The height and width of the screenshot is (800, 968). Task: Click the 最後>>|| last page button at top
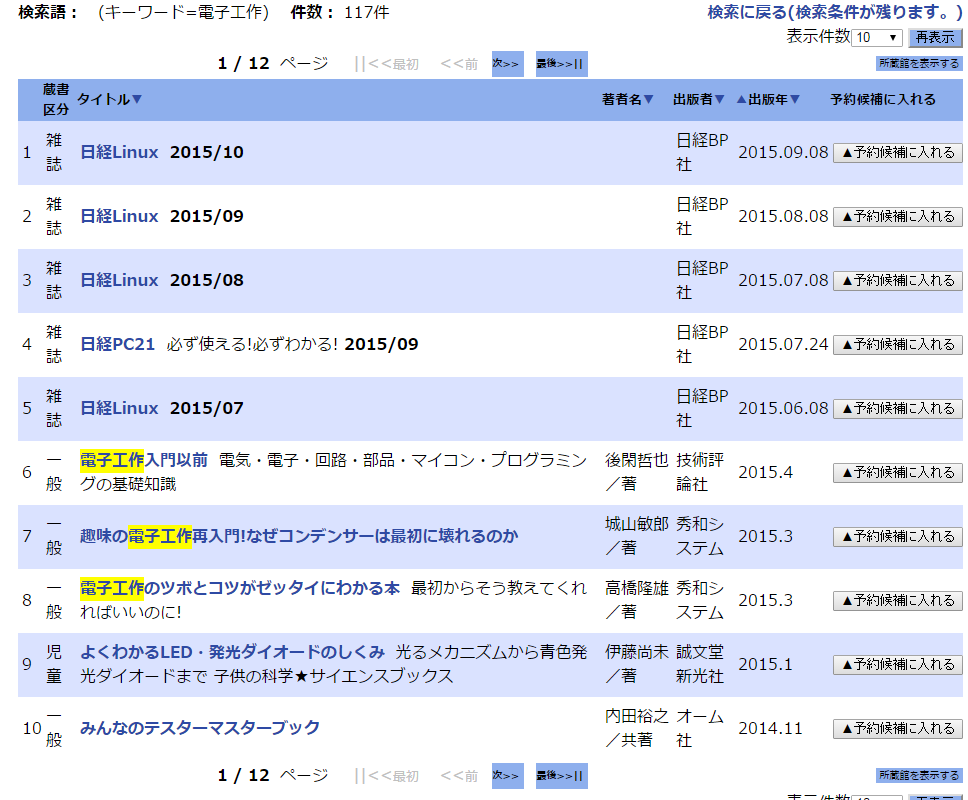click(559, 63)
